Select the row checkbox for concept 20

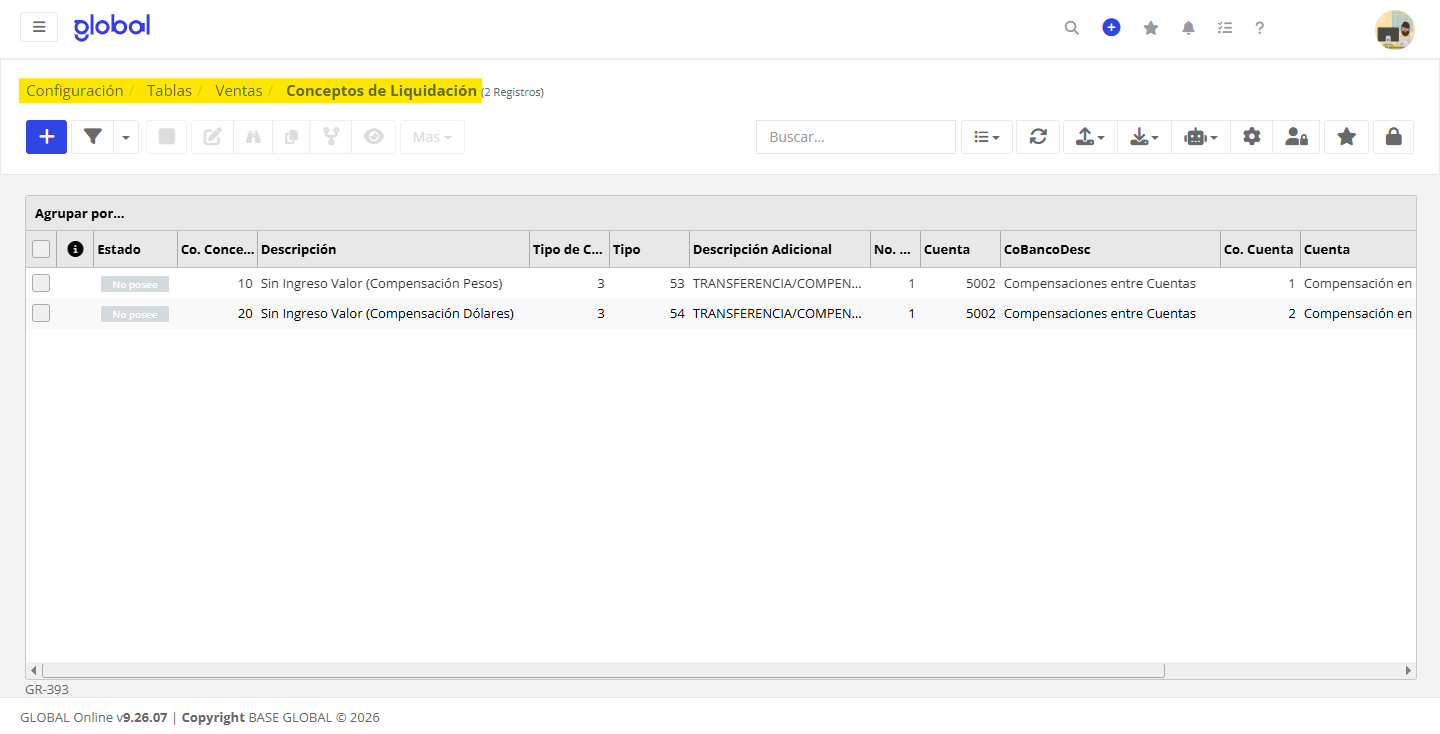41,313
